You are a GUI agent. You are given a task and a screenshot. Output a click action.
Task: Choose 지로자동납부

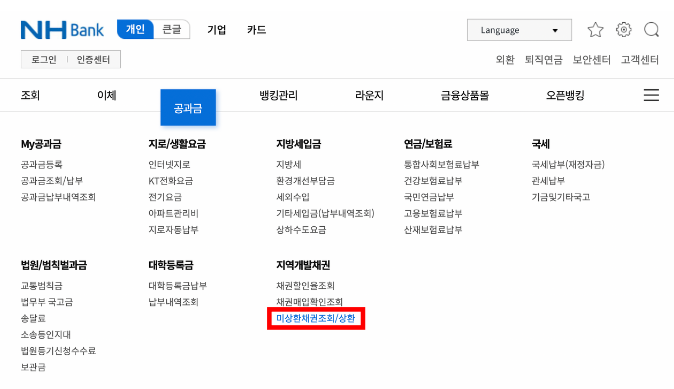173,230
